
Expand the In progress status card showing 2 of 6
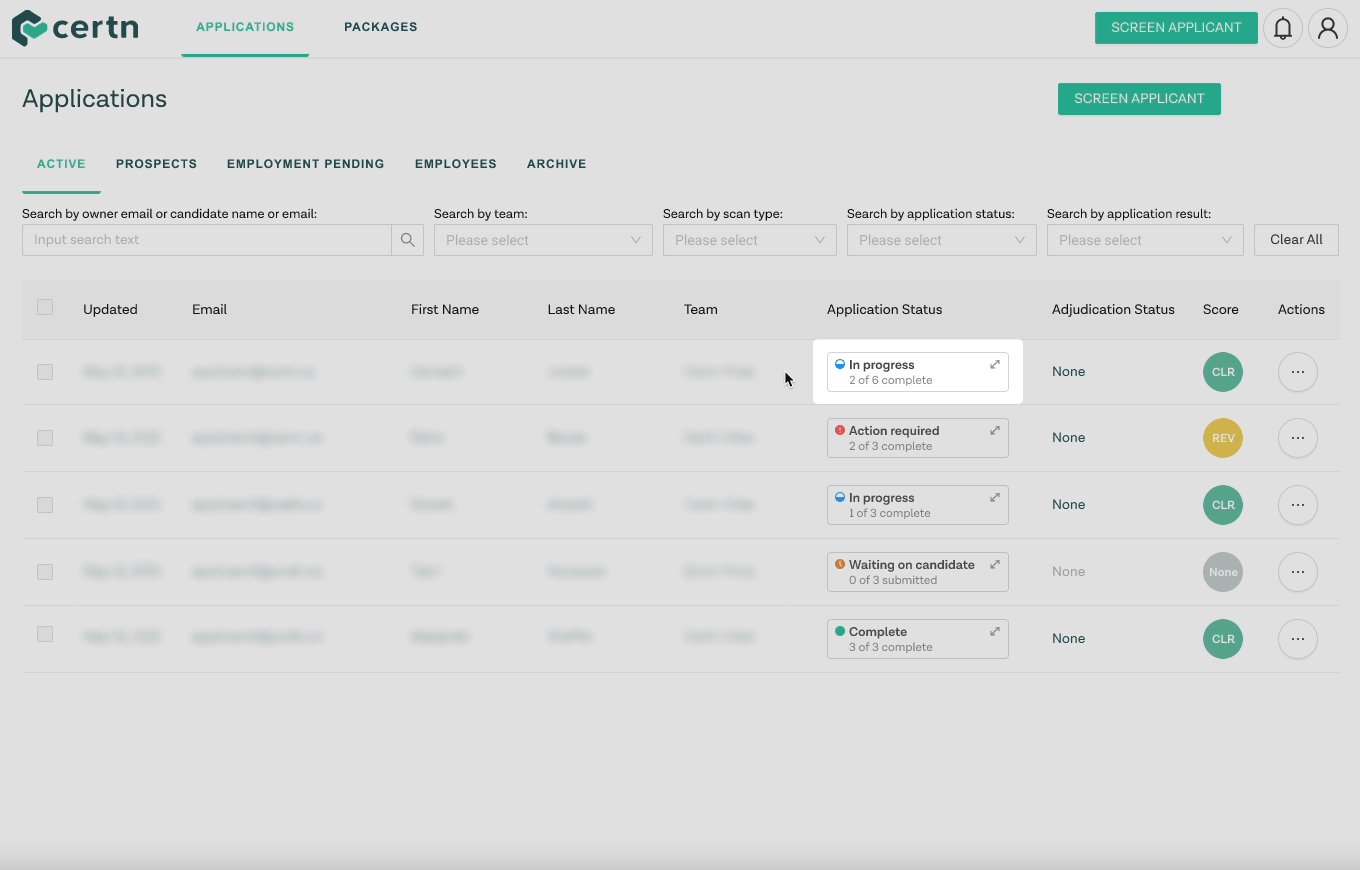993,364
